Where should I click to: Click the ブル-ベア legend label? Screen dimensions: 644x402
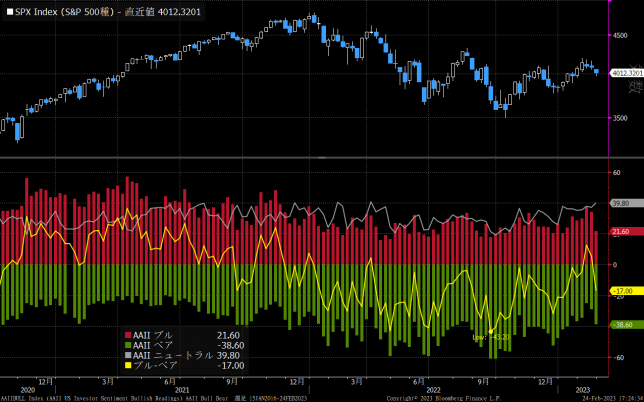156,365
